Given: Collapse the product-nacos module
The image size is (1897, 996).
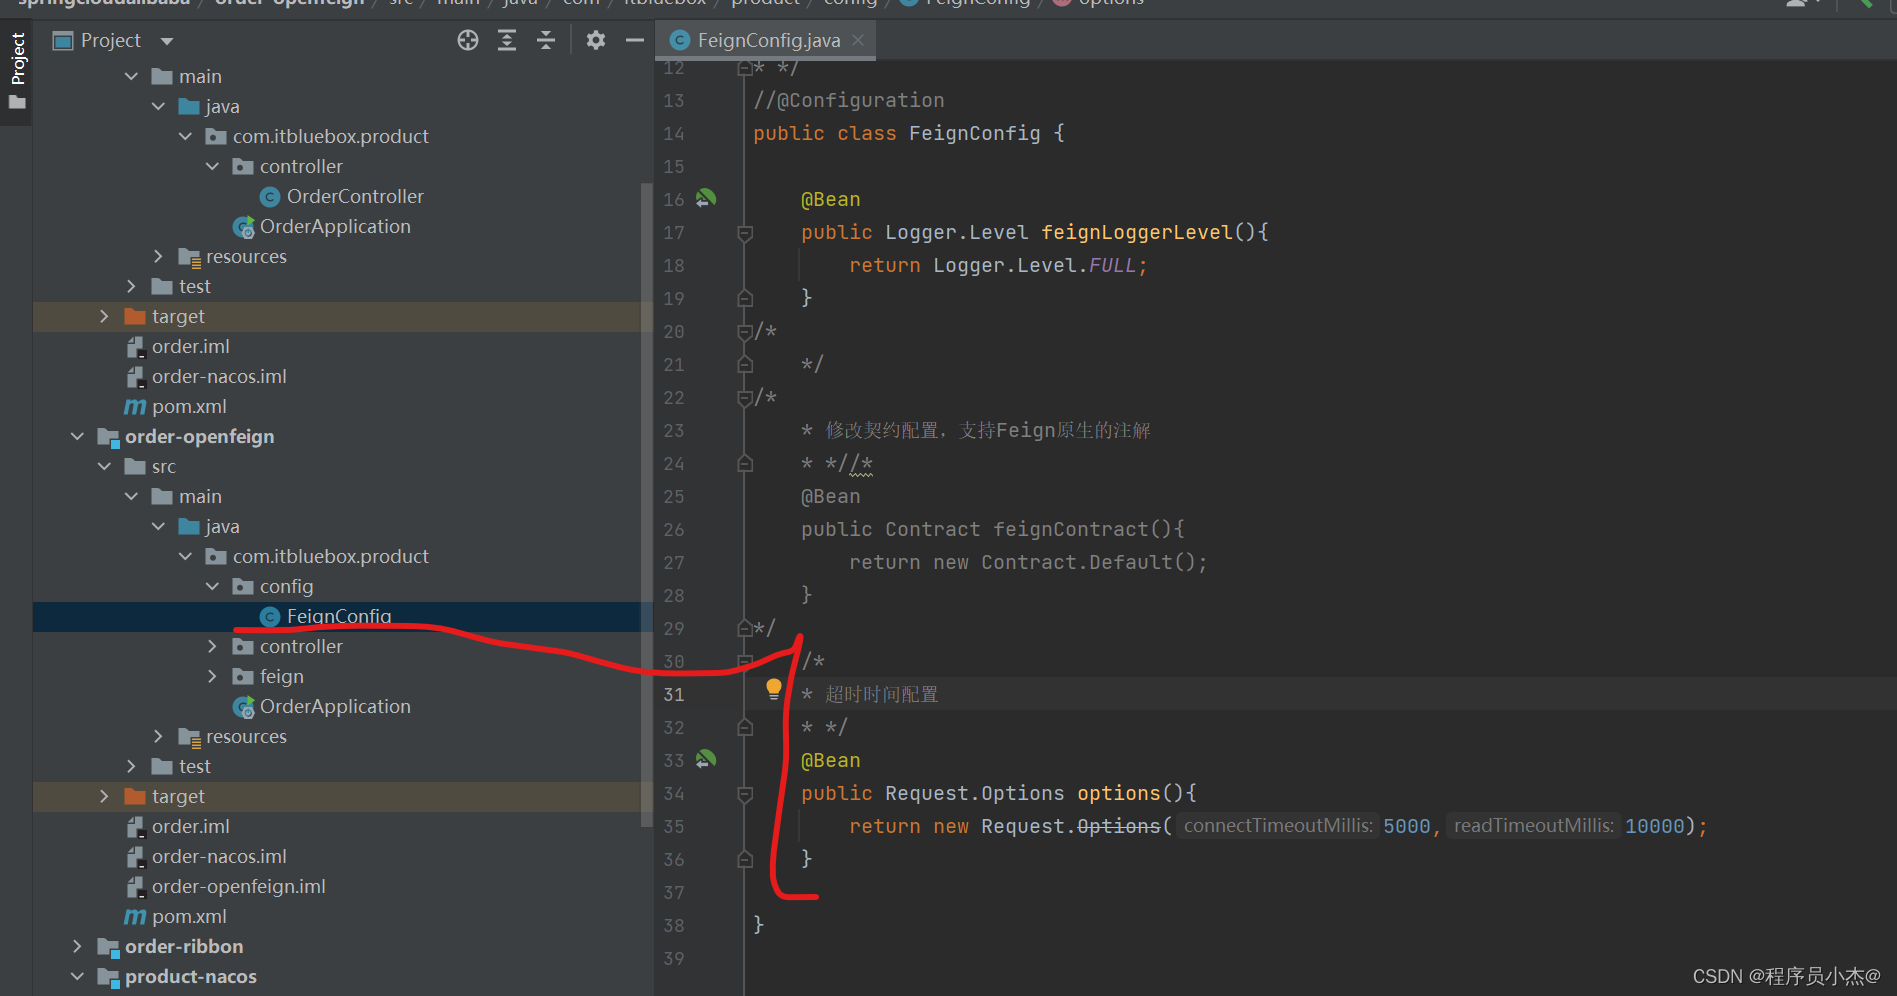Looking at the screenshot, I should pyautogui.click(x=77, y=976).
